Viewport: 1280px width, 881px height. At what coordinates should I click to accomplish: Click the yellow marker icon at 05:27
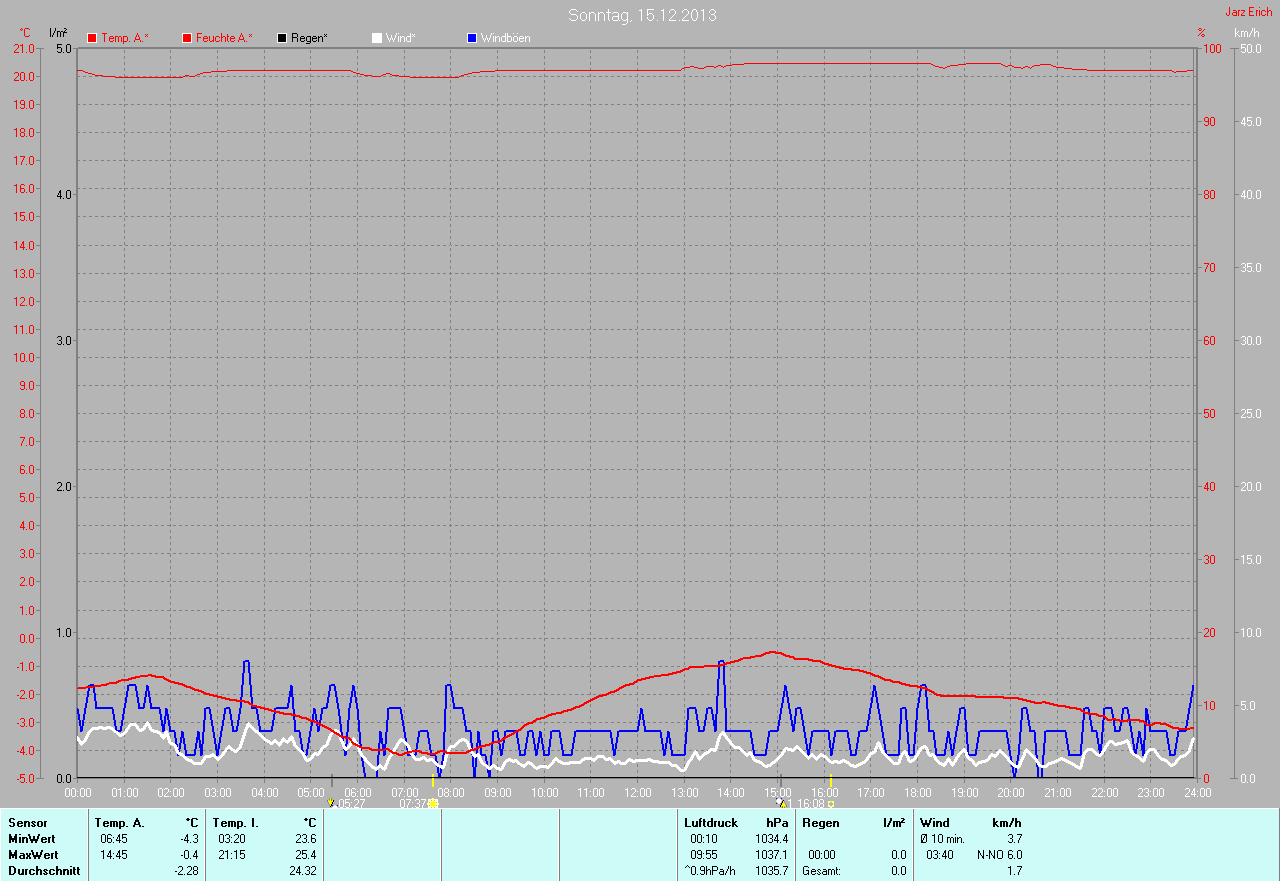point(331,802)
